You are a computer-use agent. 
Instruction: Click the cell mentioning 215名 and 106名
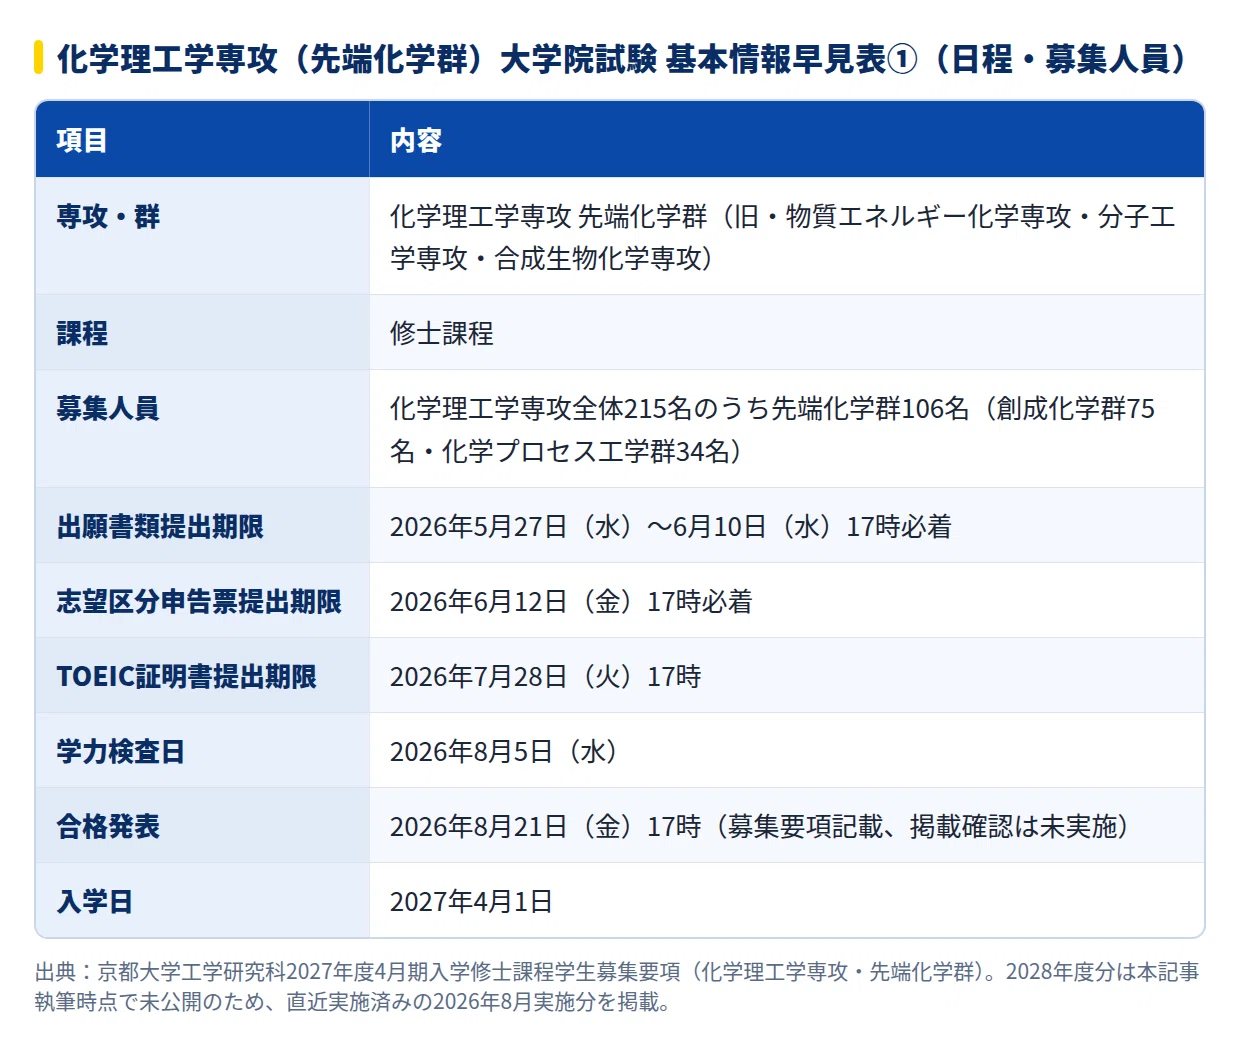pyautogui.click(x=786, y=429)
